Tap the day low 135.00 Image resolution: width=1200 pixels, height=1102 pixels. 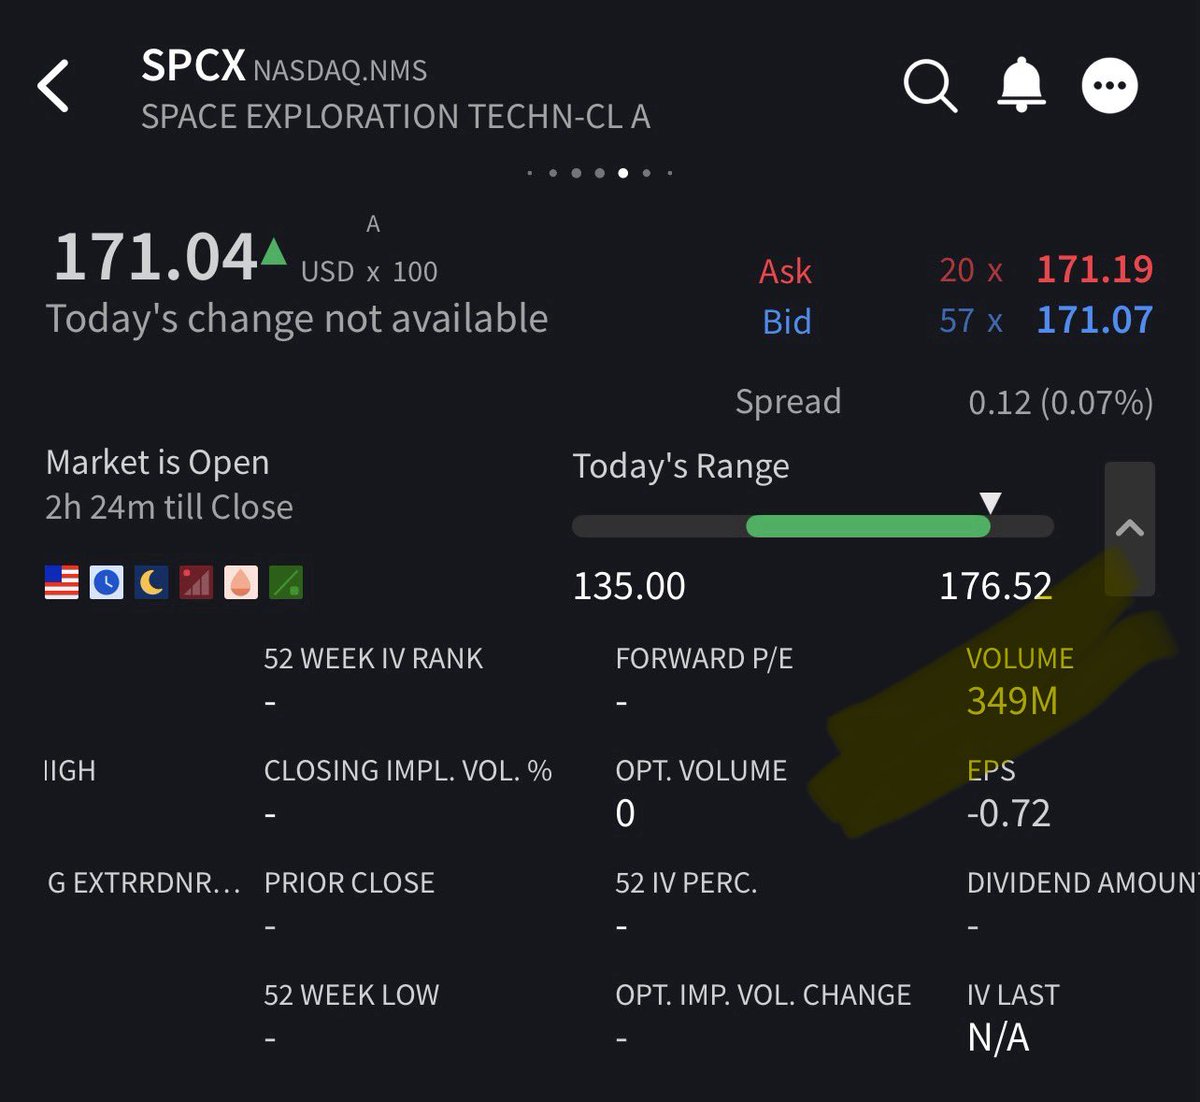[x=629, y=586]
